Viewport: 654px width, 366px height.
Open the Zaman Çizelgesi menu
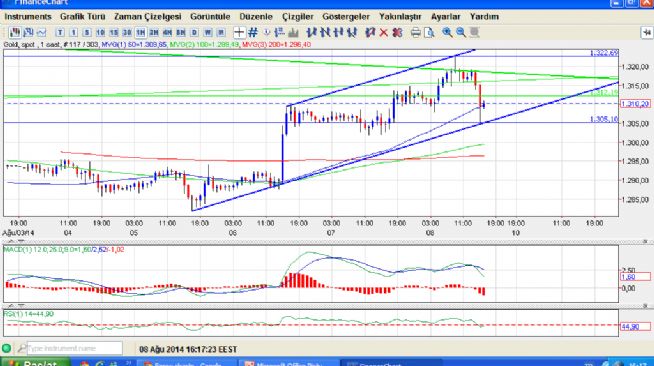click(148, 17)
